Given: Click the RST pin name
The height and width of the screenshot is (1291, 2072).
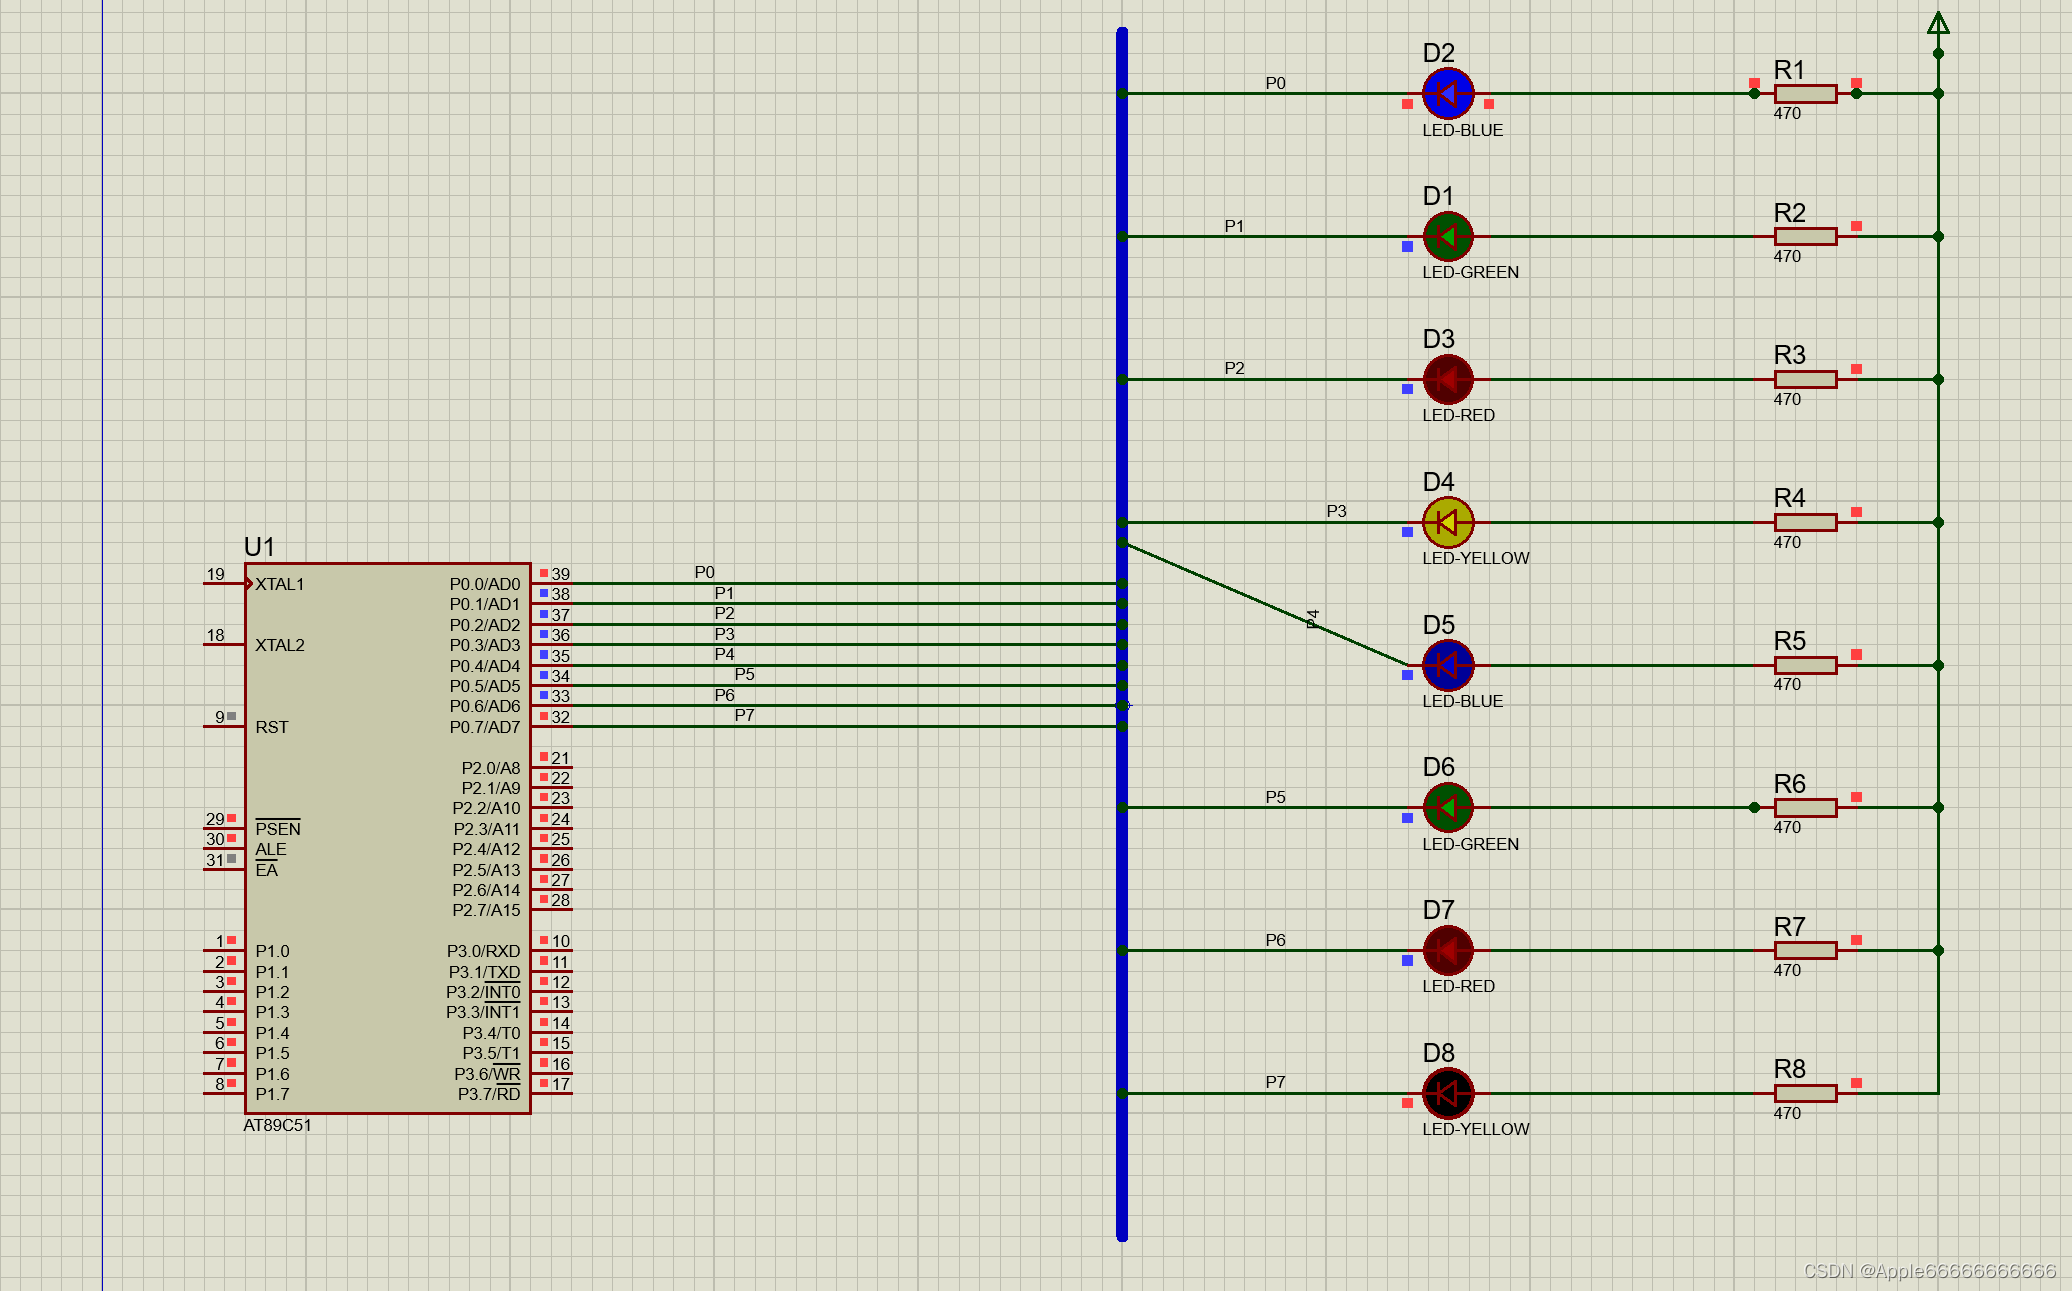Looking at the screenshot, I should click(271, 727).
